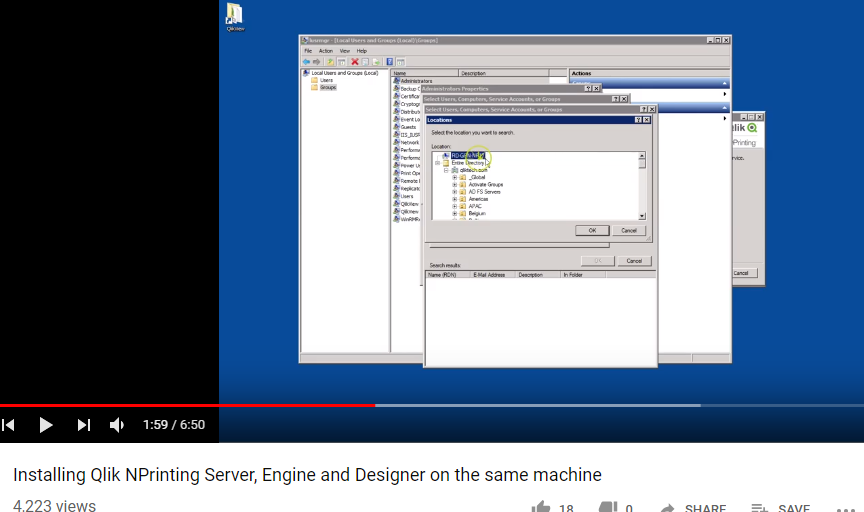Click the help button on Locations dialog
Image resolution: width=864 pixels, height=512 pixels.
[638, 120]
